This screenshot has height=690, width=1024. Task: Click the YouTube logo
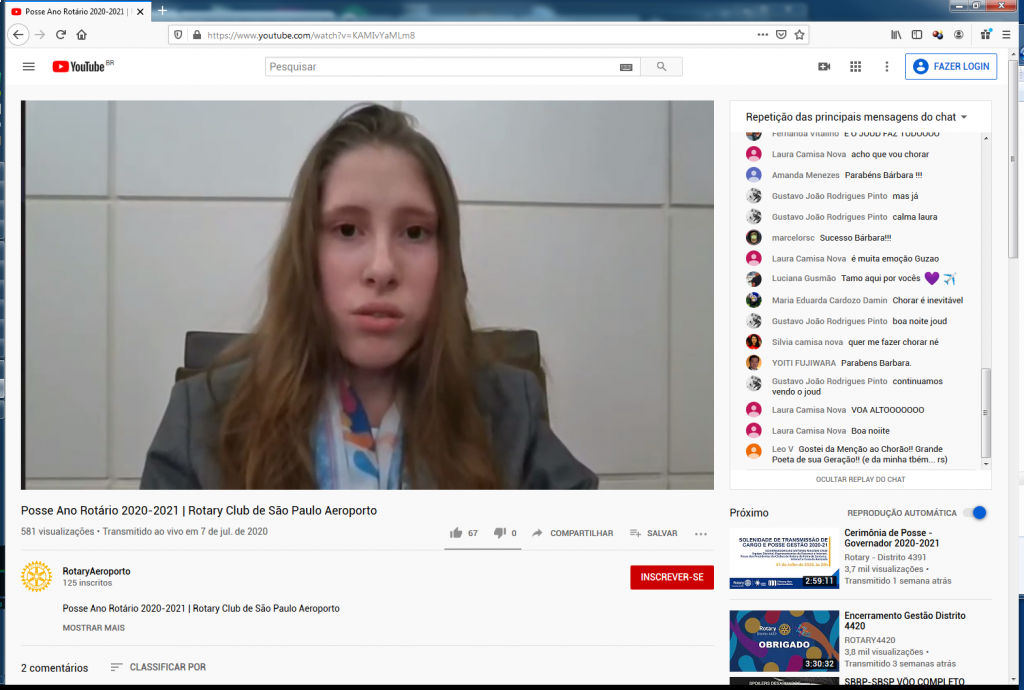point(79,67)
